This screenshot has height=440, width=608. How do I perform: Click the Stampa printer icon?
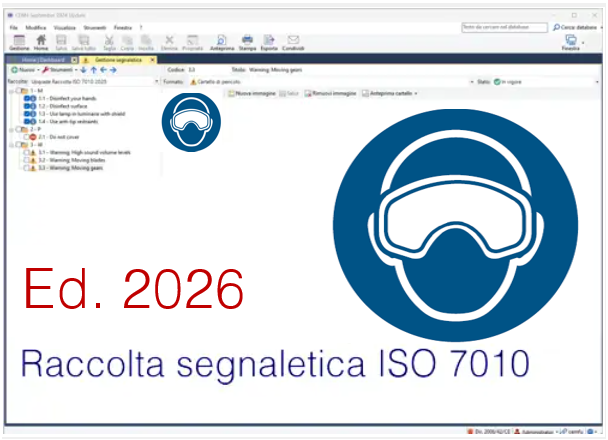(x=247, y=41)
